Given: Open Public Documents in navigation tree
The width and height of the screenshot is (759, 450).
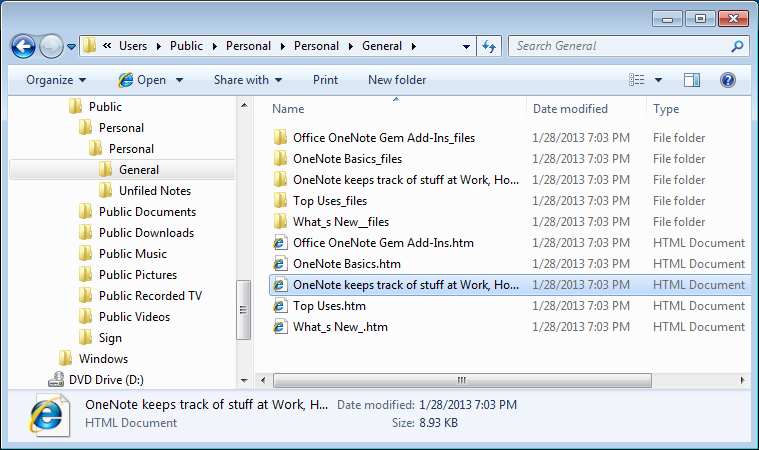Looking at the screenshot, I should tap(147, 212).
